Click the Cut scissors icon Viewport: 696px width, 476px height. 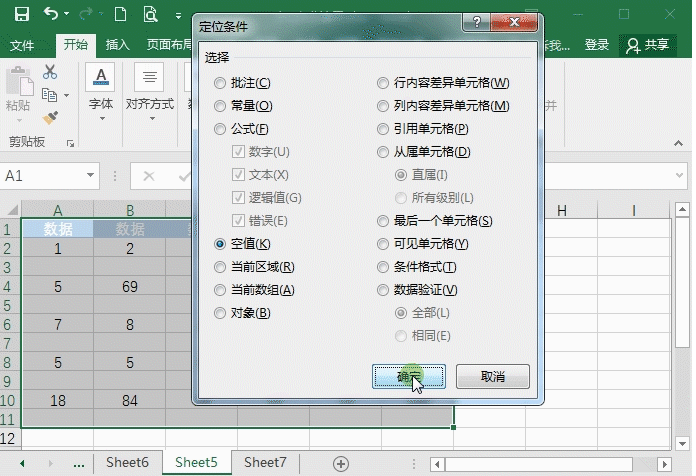50,72
